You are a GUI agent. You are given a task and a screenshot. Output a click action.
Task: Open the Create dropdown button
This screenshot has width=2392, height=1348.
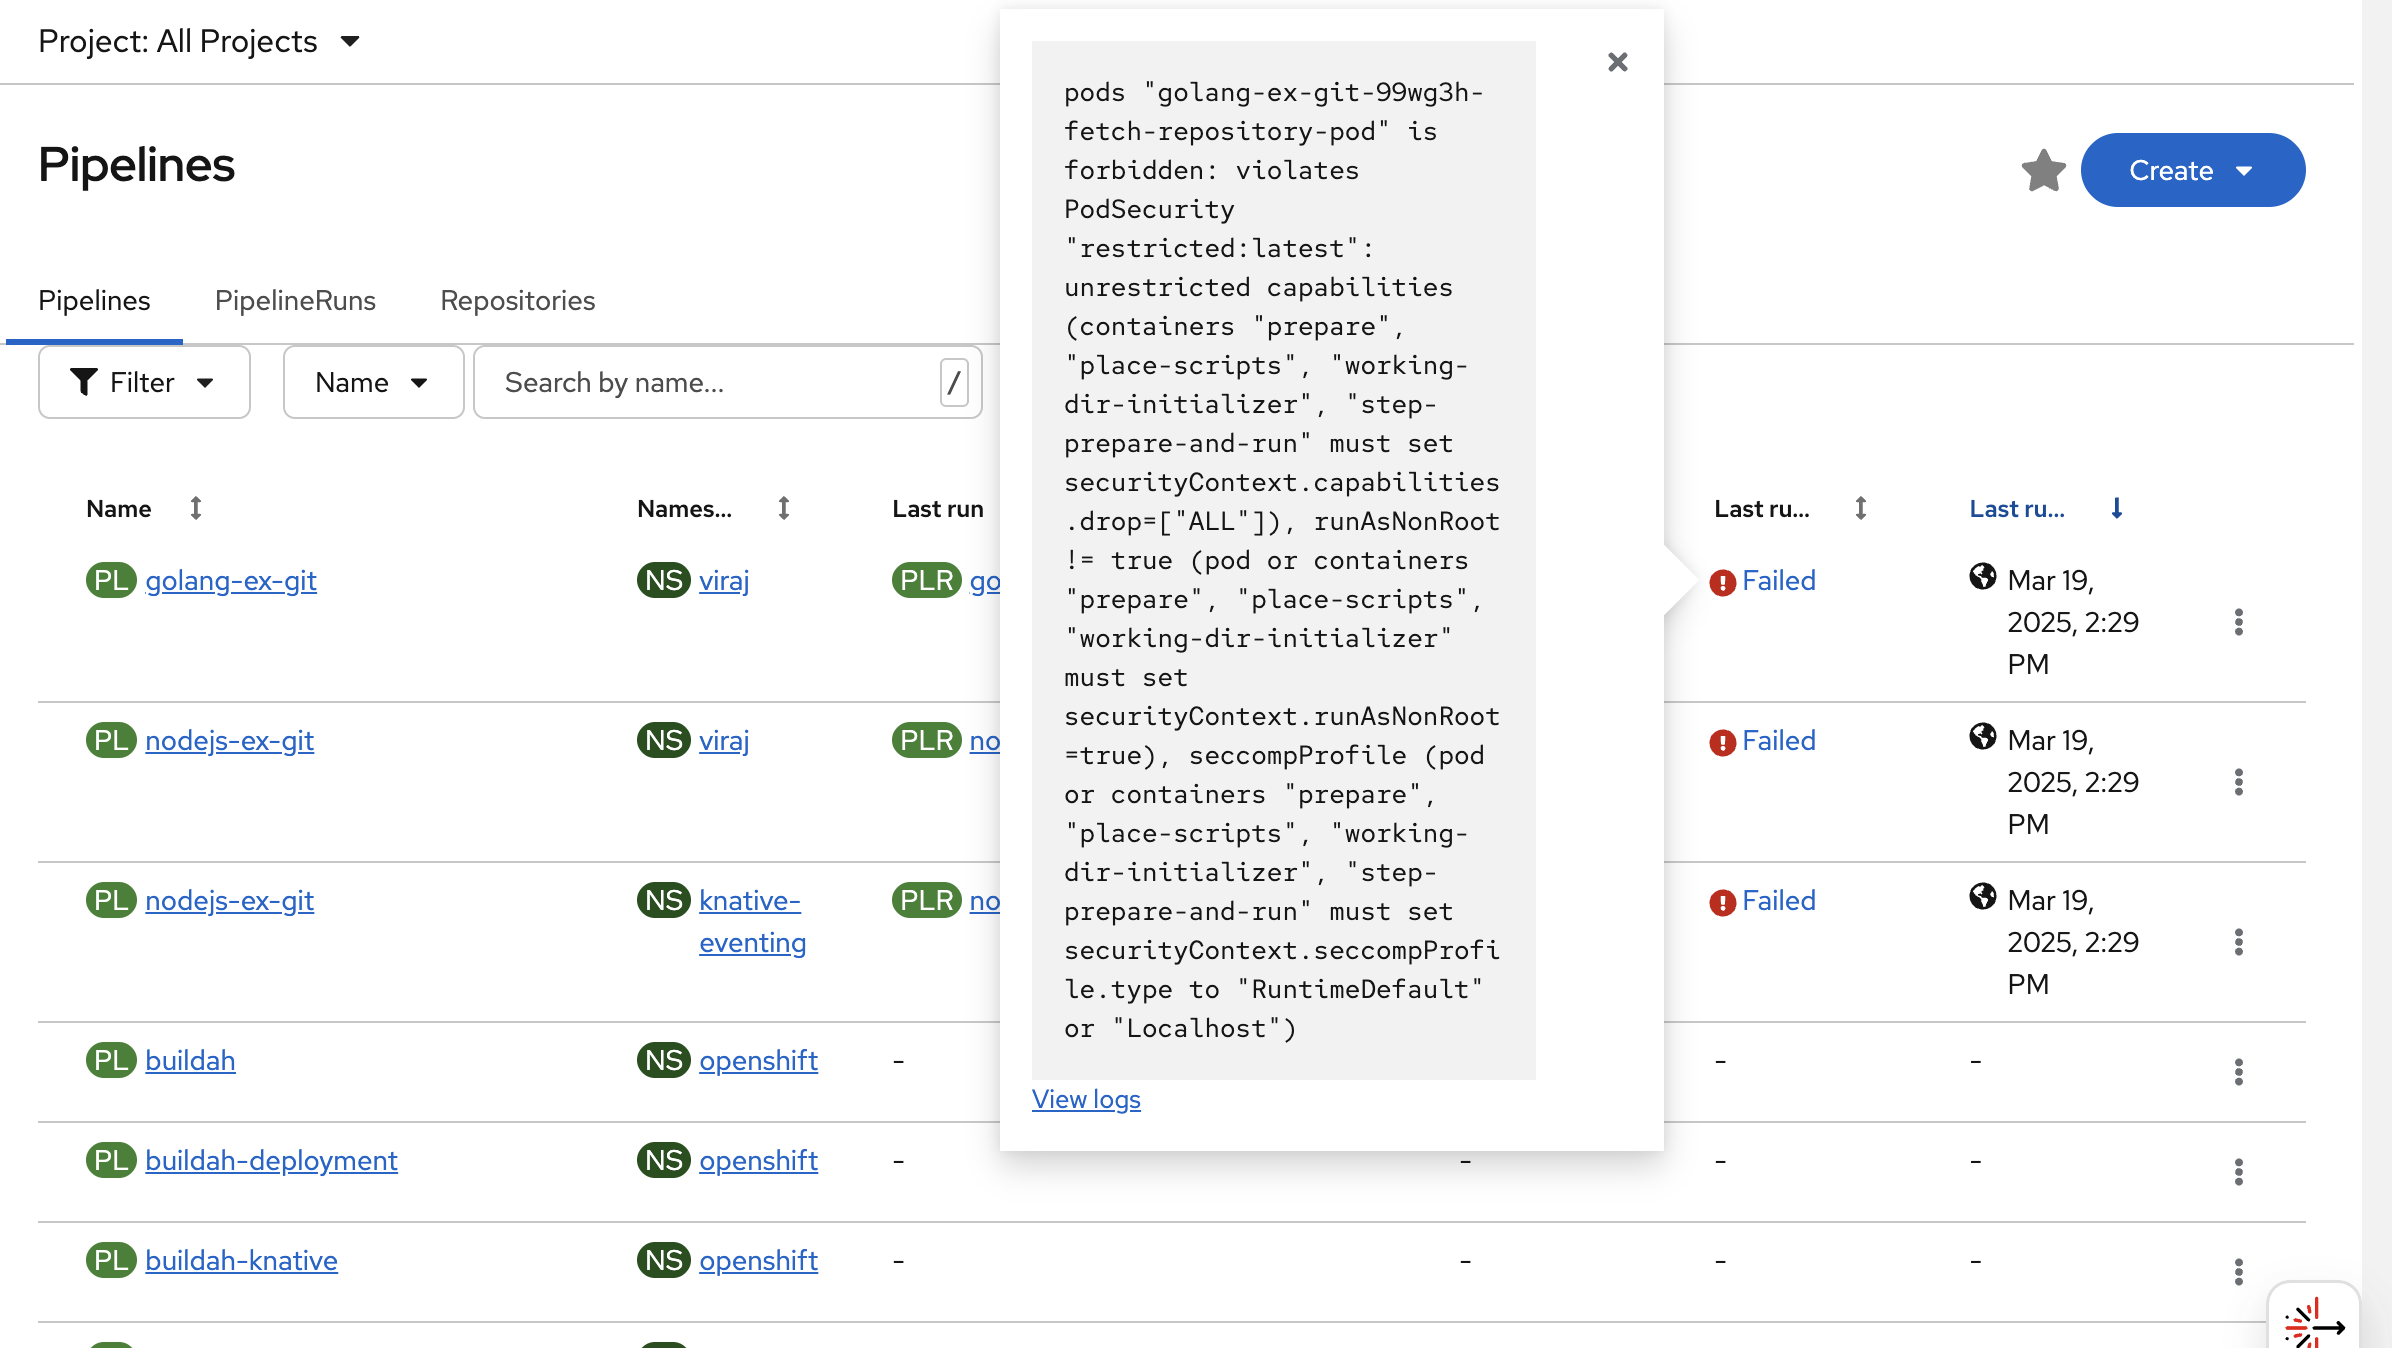tap(2192, 170)
